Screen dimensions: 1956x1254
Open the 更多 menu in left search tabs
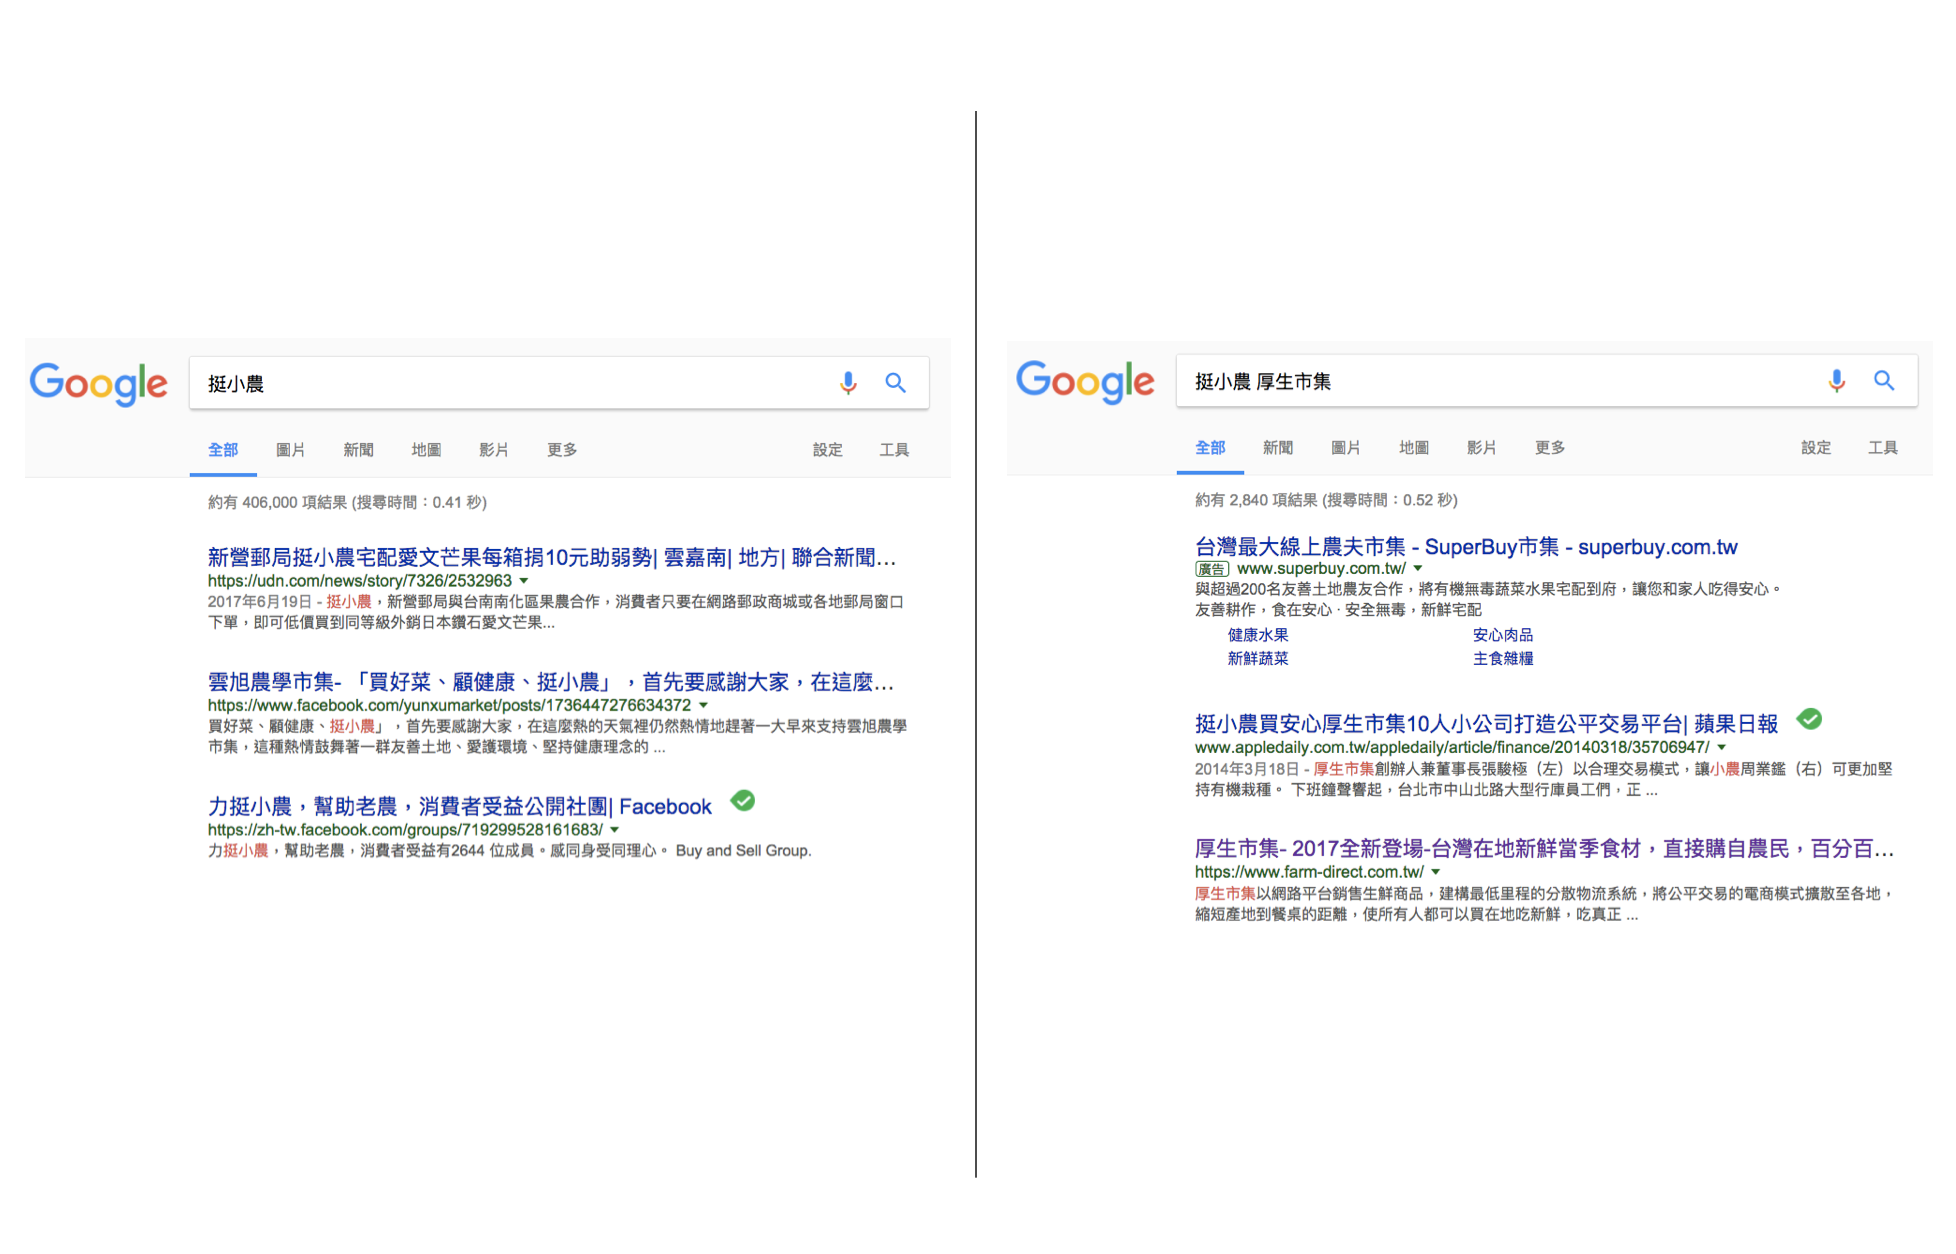pos(562,450)
